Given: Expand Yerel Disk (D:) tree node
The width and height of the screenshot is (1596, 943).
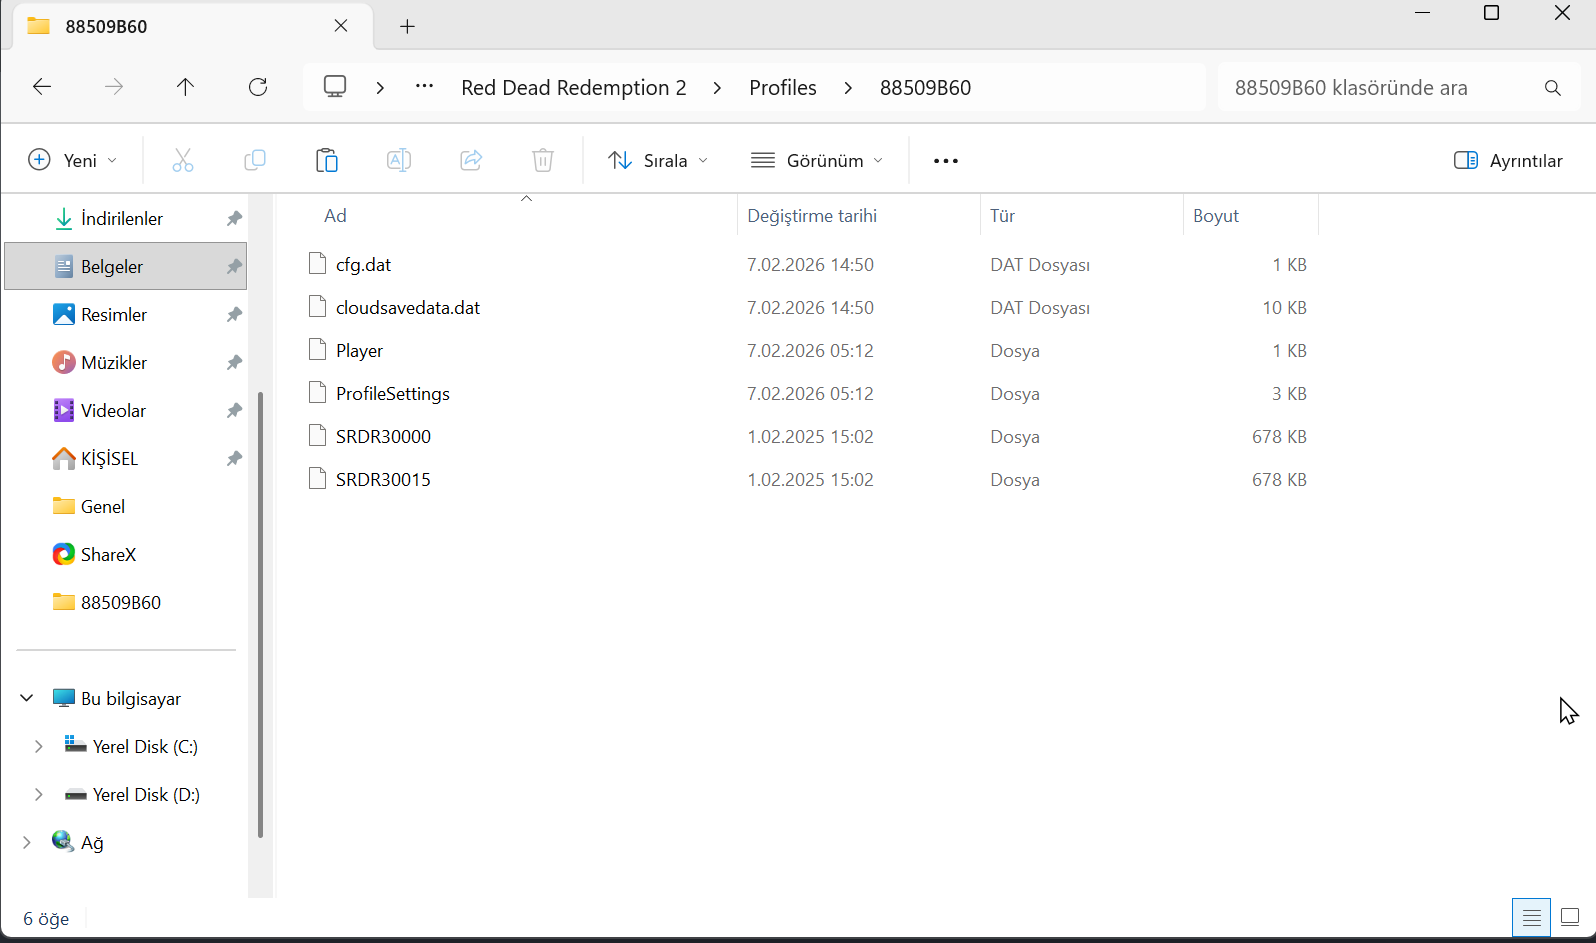Looking at the screenshot, I should pyautogui.click(x=39, y=794).
